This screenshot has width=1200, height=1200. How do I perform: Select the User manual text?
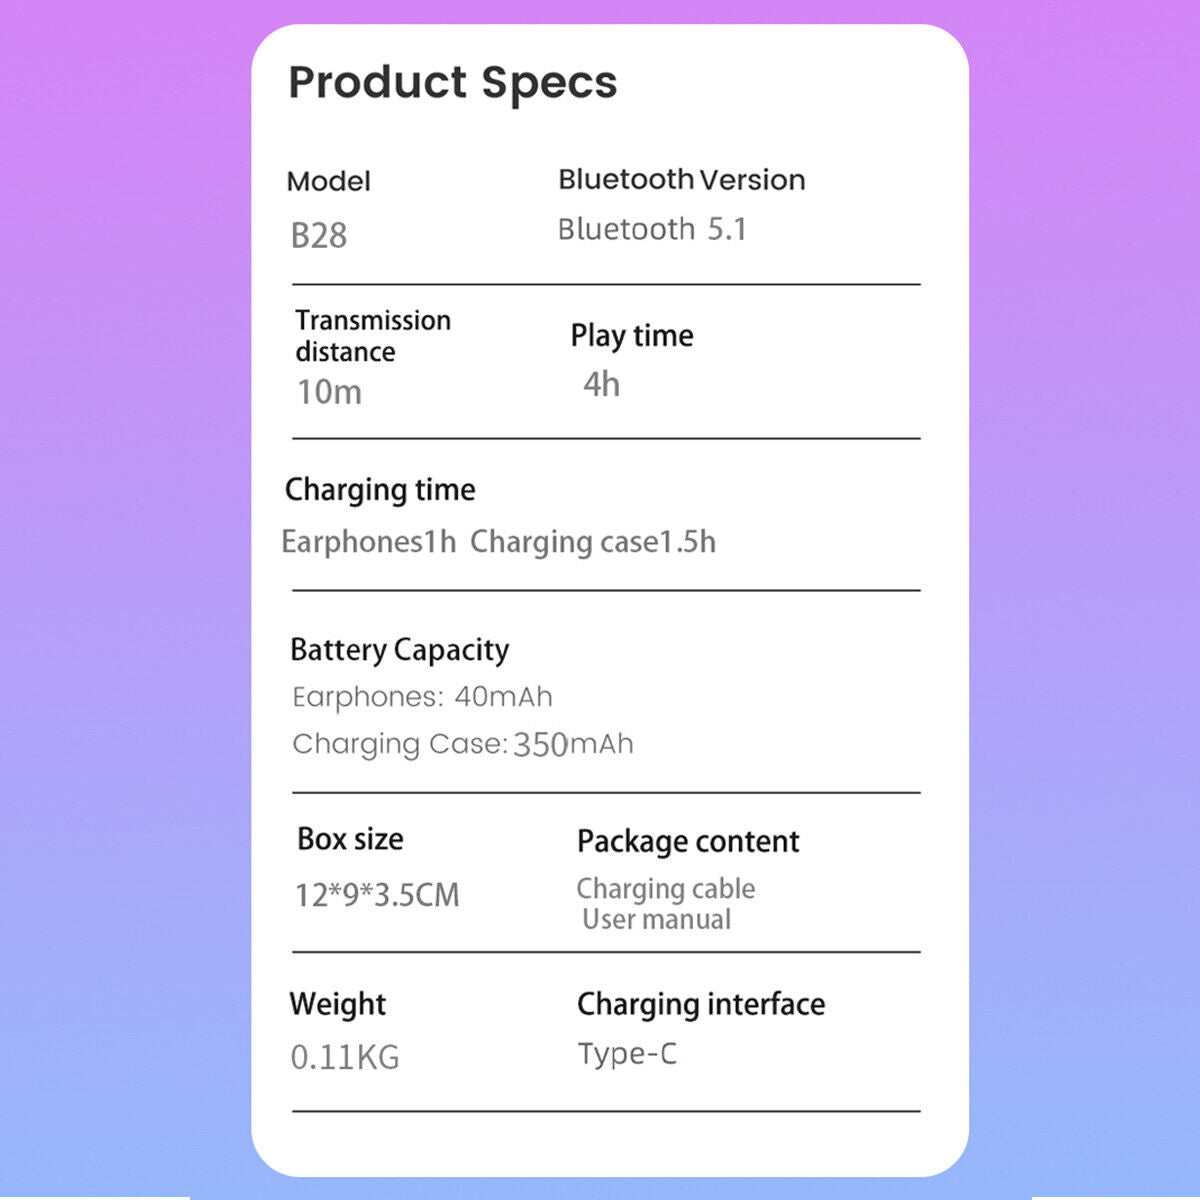coord(656,920)
